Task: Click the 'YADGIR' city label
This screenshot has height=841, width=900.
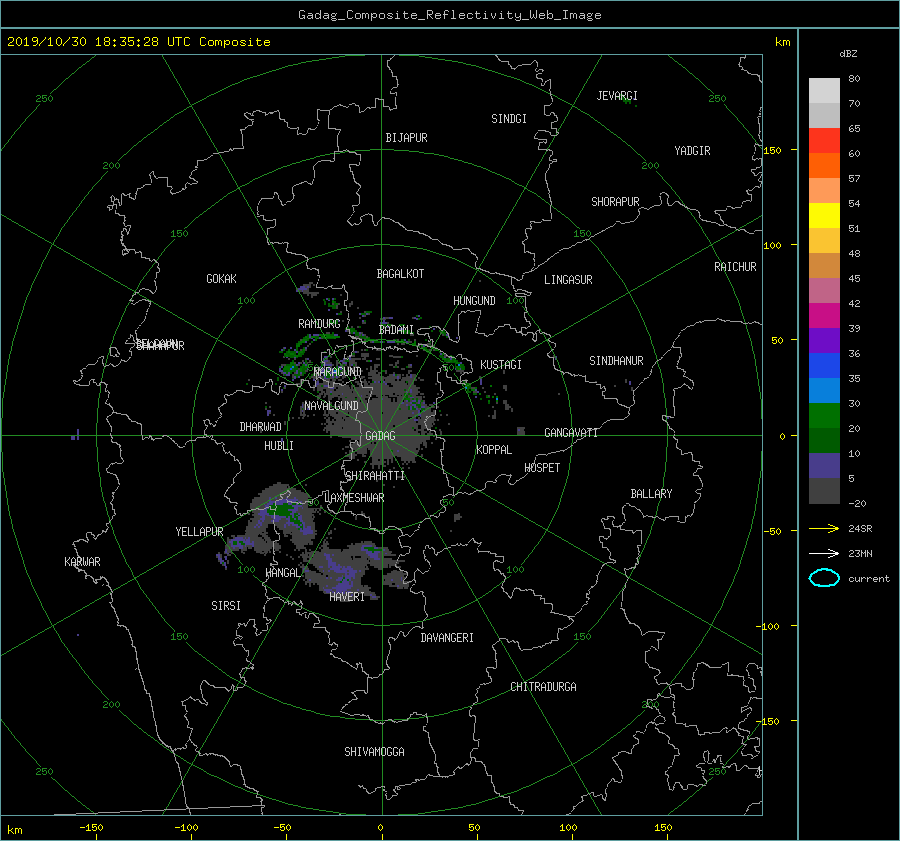Action: [x=692, y=151]
